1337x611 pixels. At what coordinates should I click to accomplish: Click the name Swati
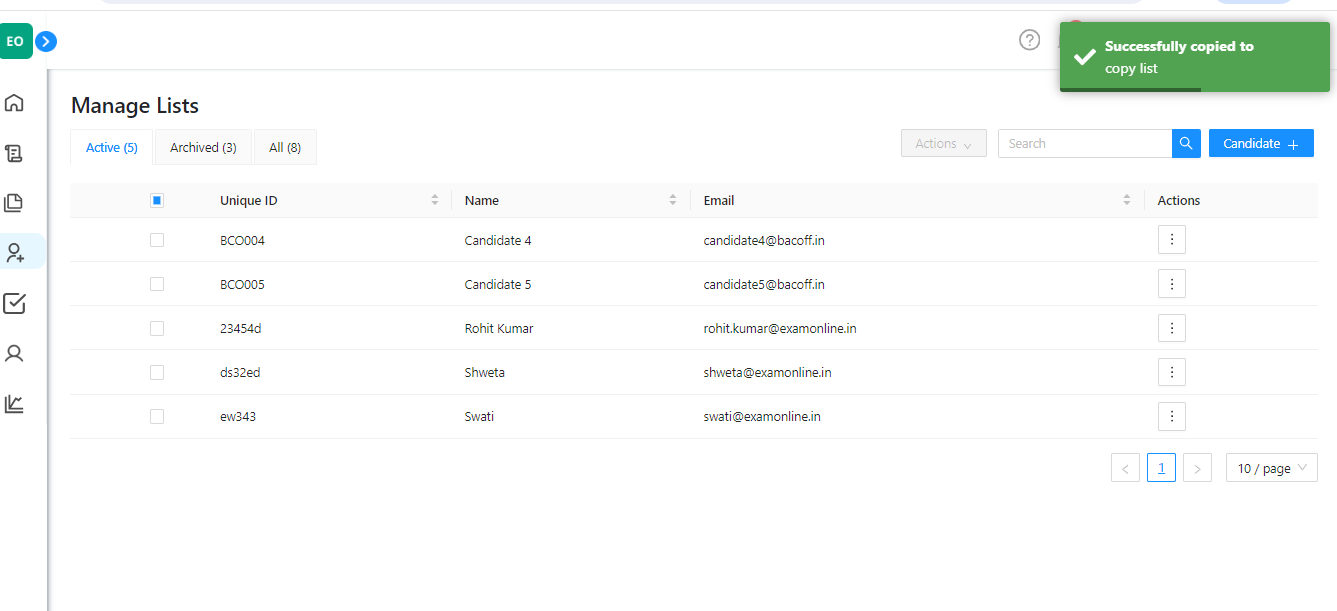tap(479, 416)
